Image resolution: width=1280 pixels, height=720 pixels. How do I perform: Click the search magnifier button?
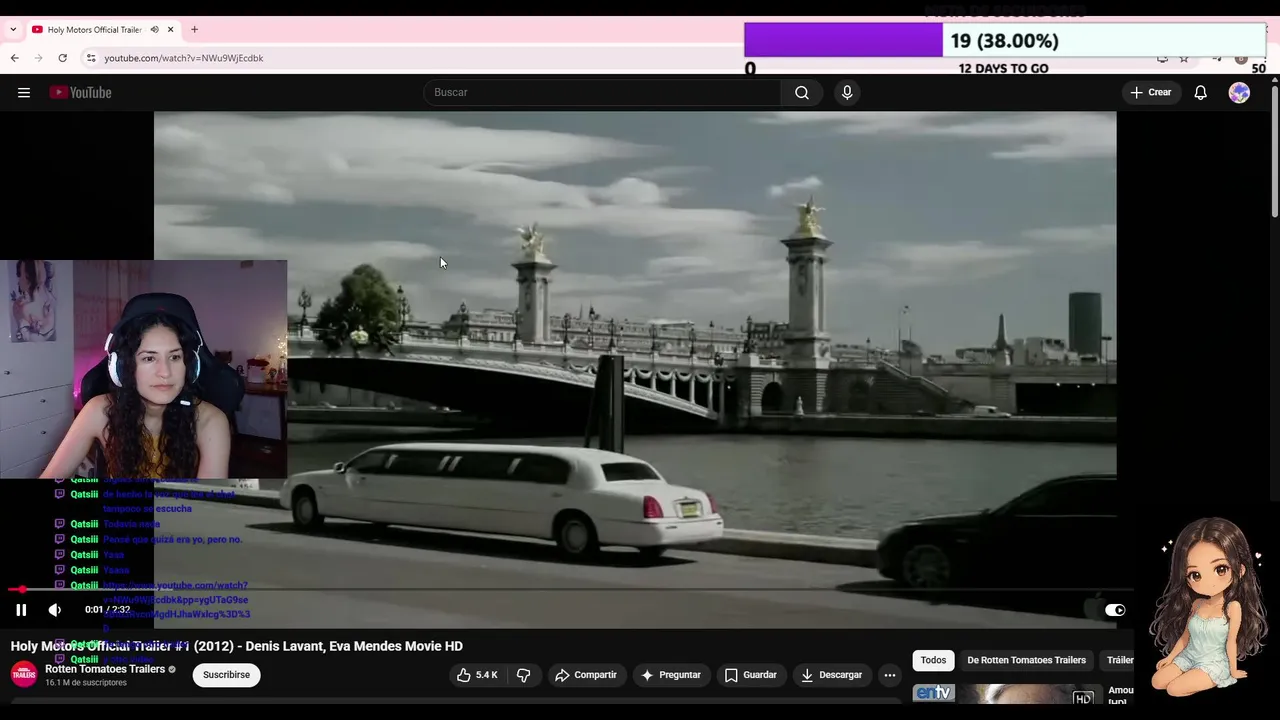pyautogui.click(x=802, y=92)
